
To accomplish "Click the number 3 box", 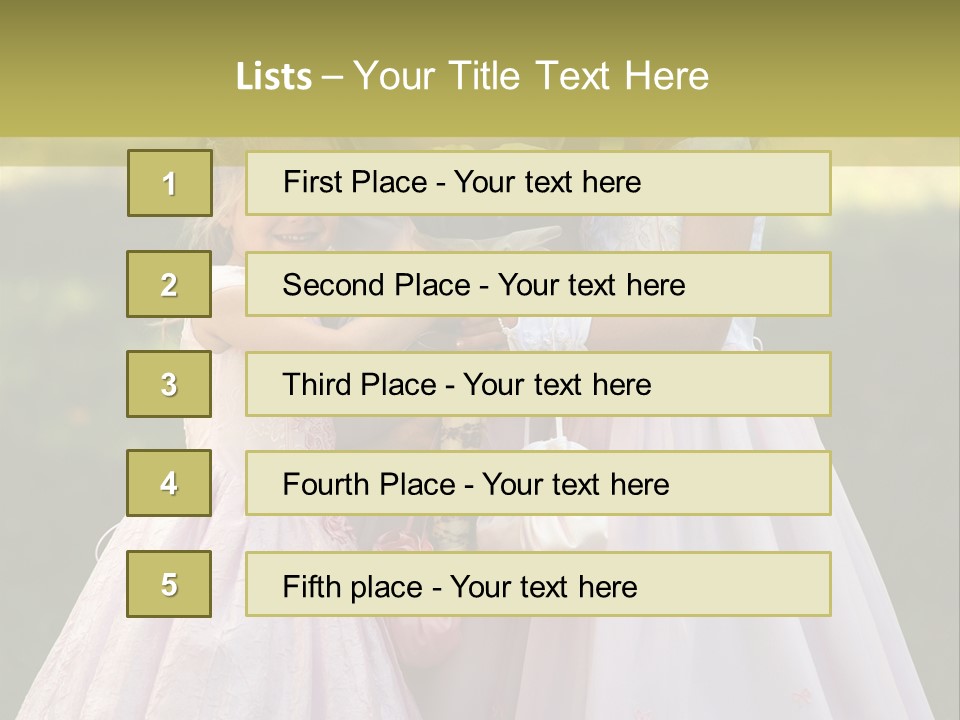I will (x=169, y=384).
